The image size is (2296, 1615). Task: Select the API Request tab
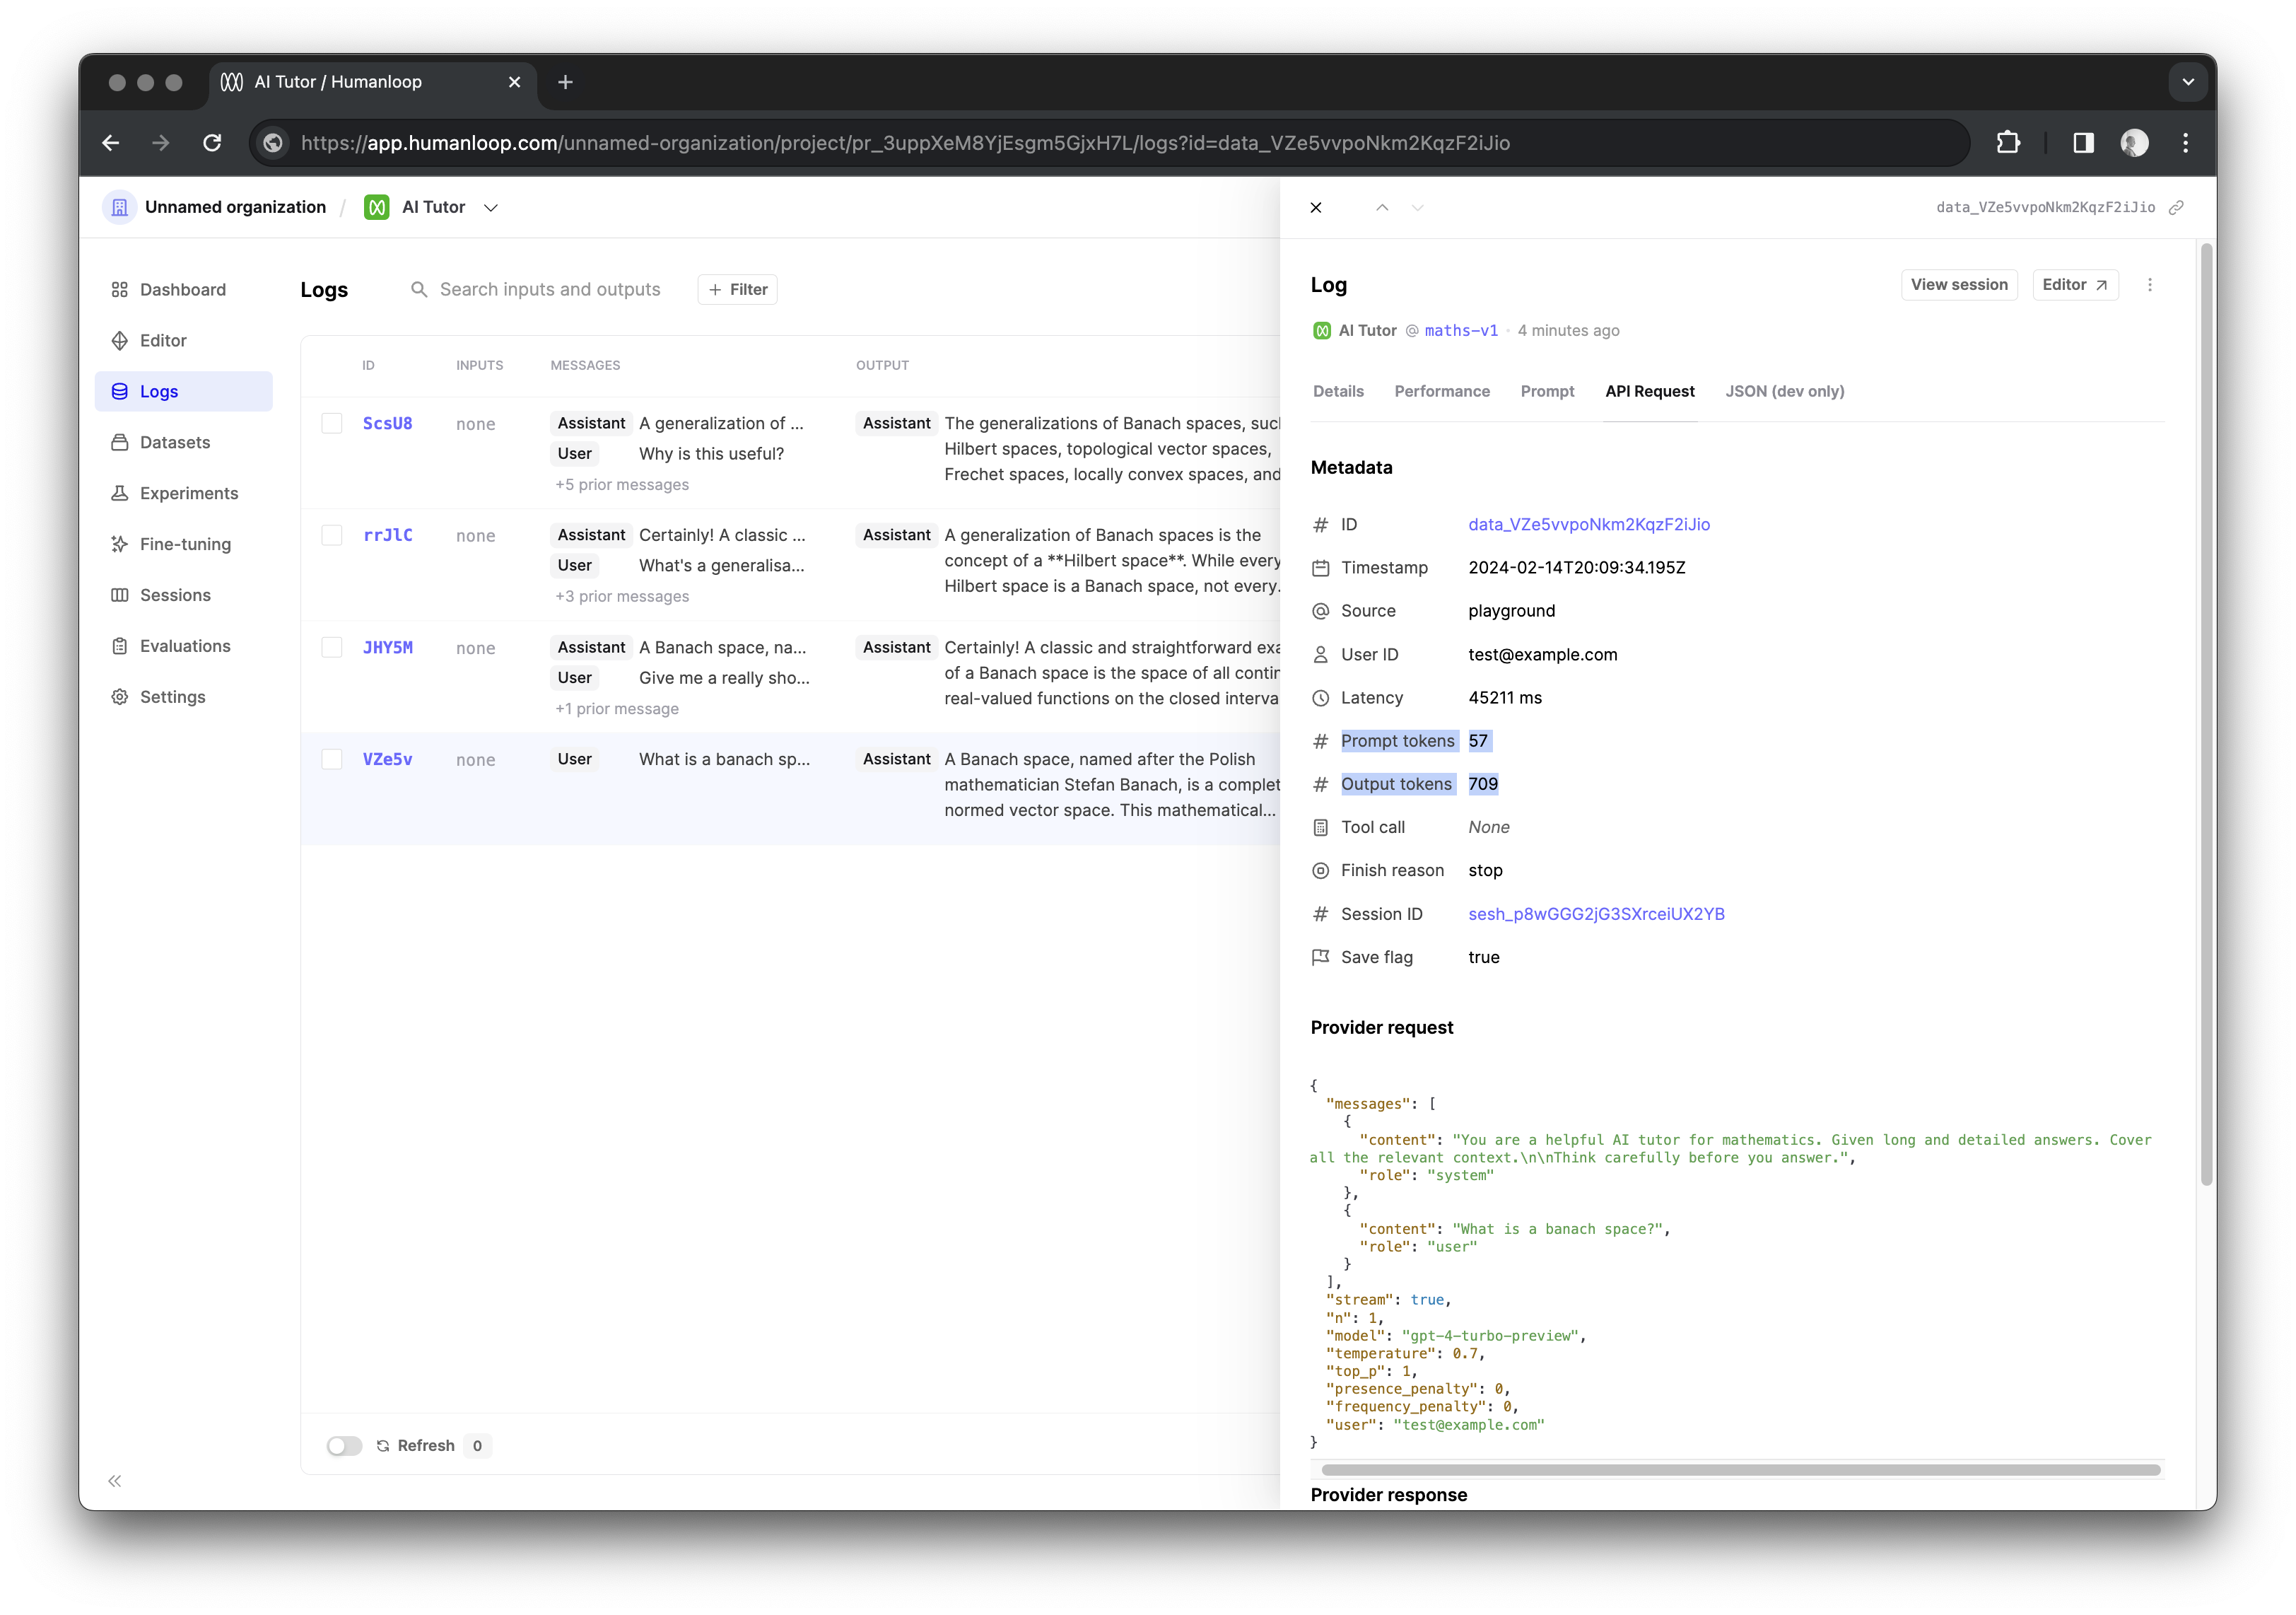tap(1650, 391)
